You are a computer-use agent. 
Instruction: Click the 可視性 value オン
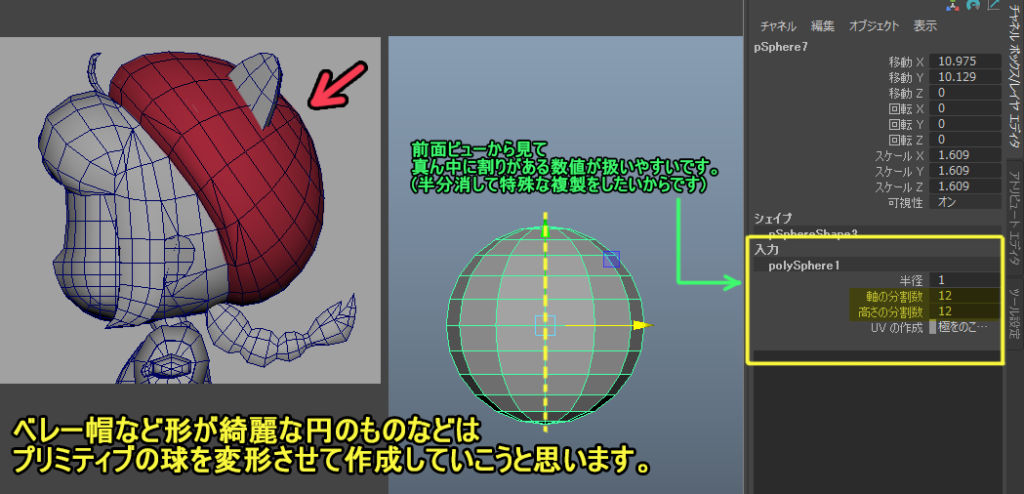click(x=965, y=203)
